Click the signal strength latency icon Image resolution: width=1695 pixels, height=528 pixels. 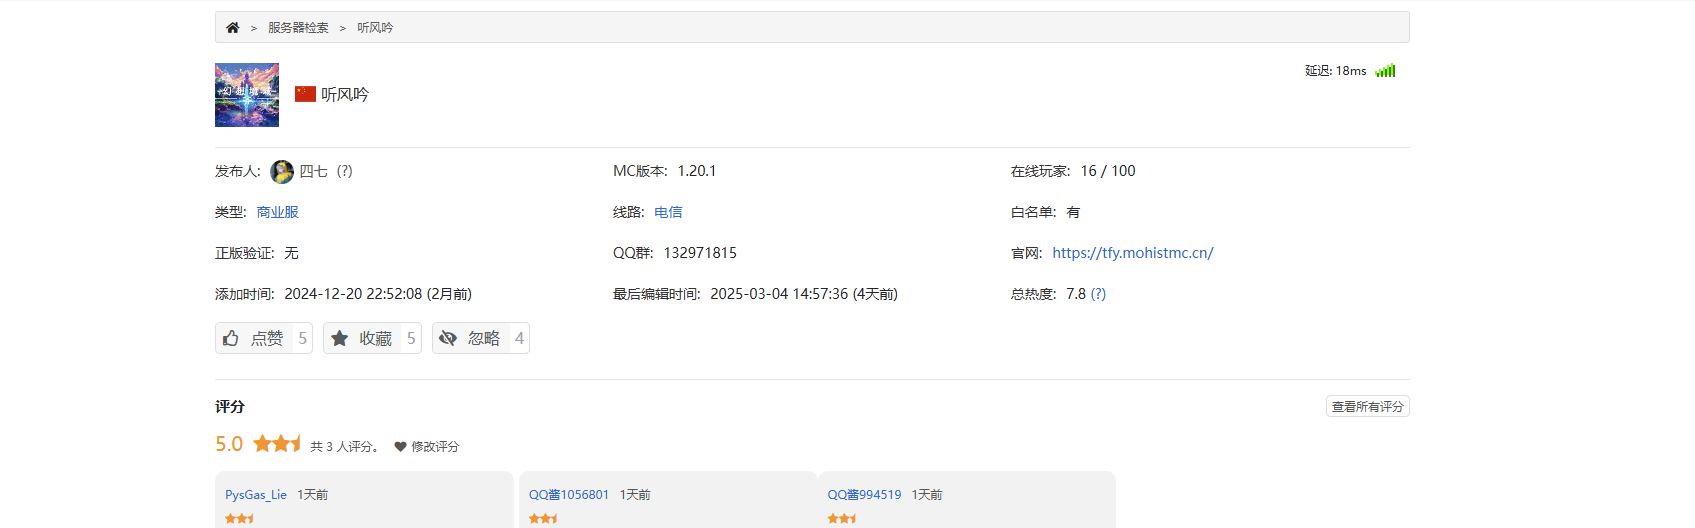point(1385,71)
